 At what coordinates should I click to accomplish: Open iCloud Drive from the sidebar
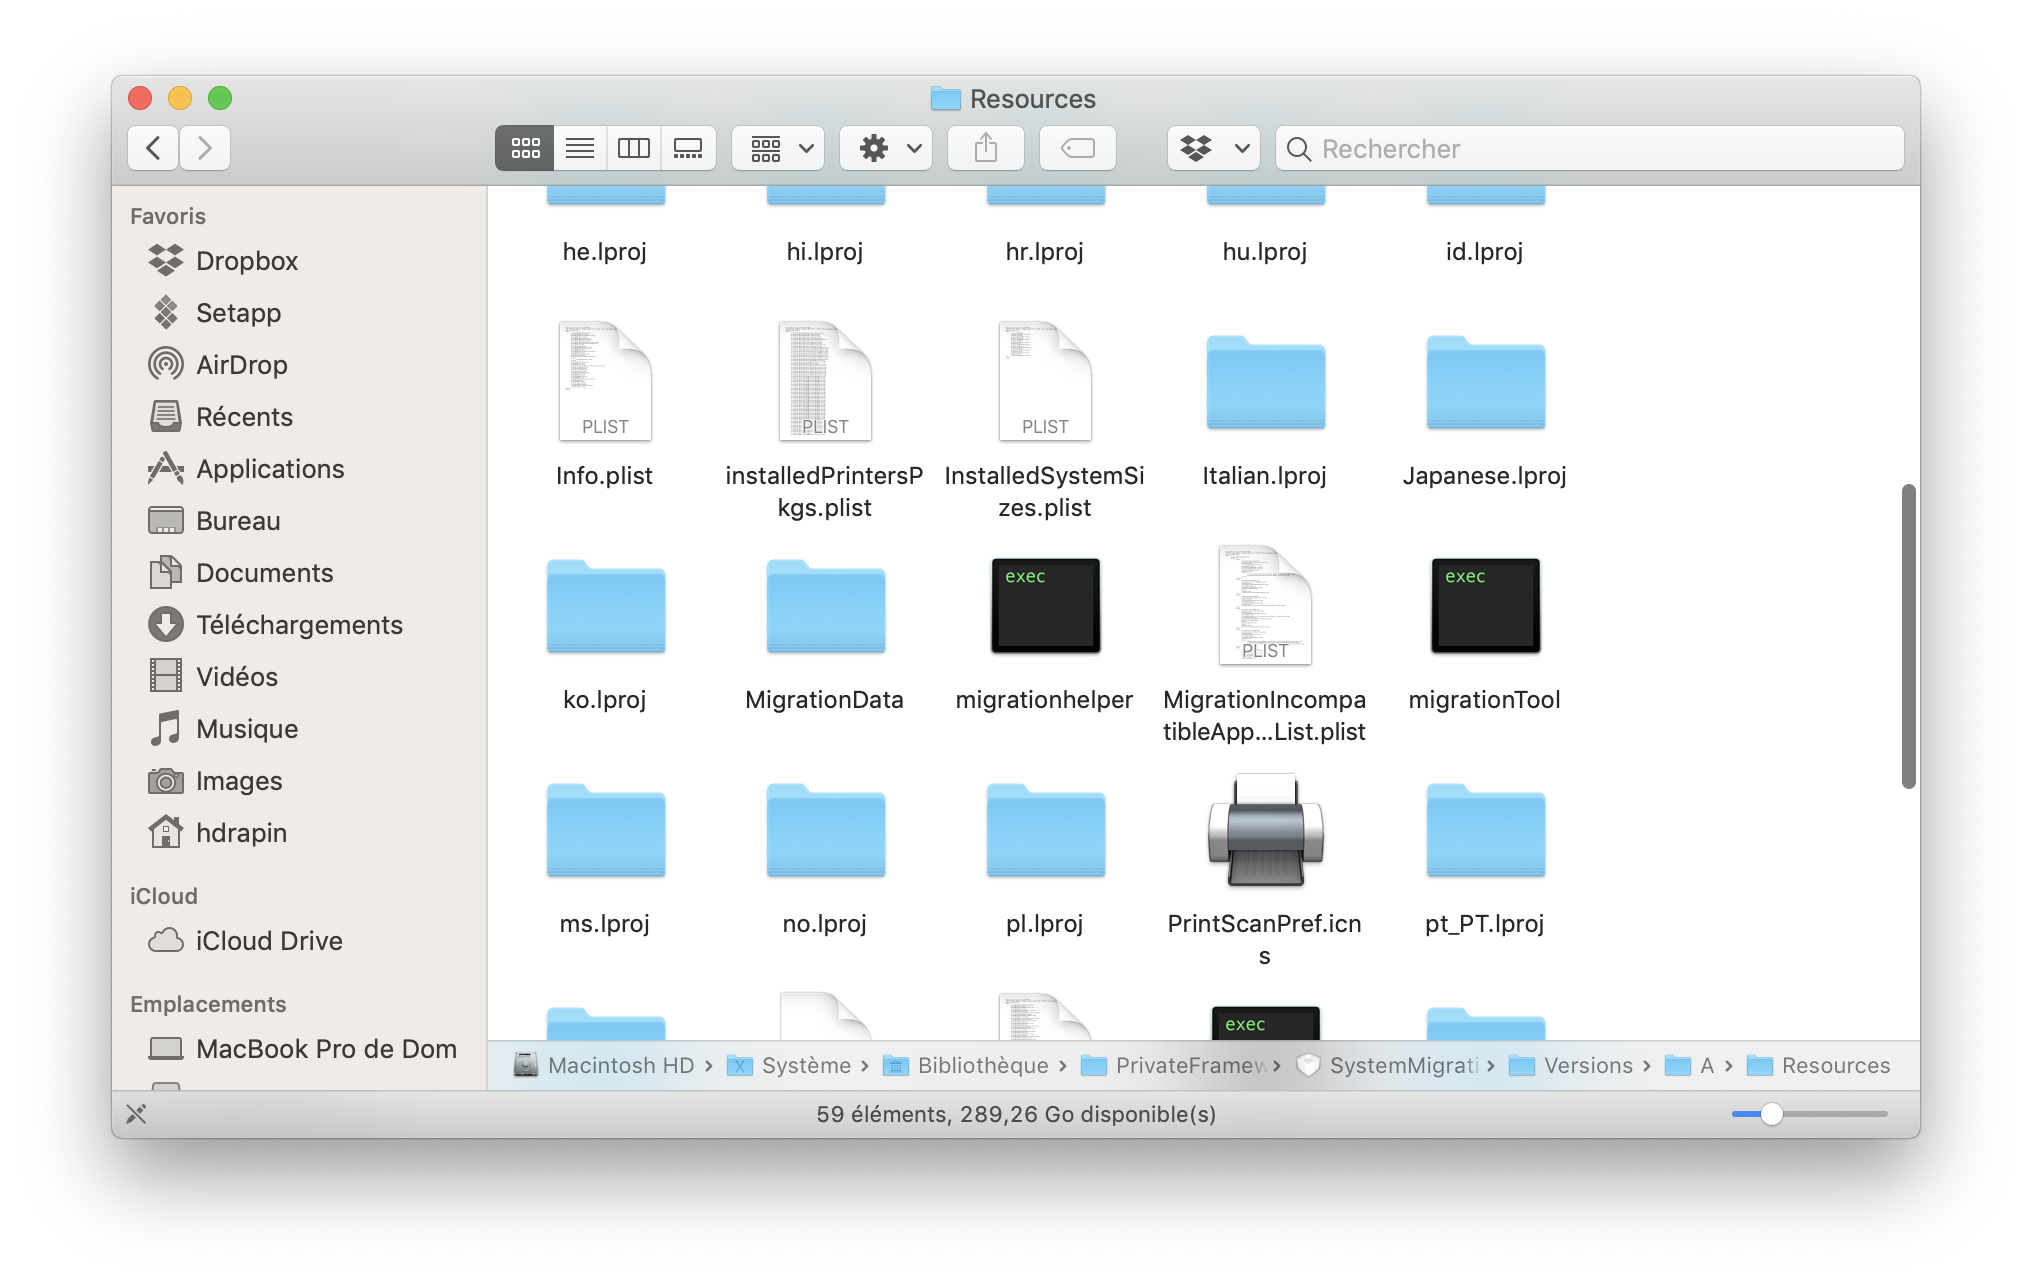(x=268, y=939)
